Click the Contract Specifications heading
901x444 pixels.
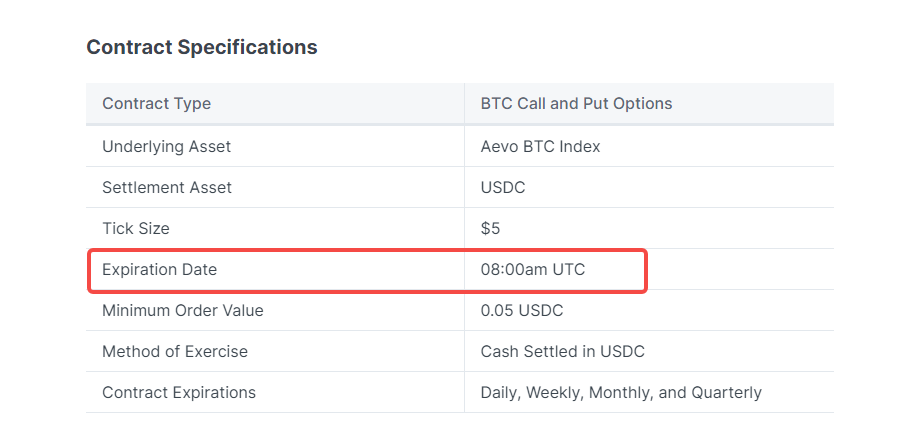[x=202, y=47]
